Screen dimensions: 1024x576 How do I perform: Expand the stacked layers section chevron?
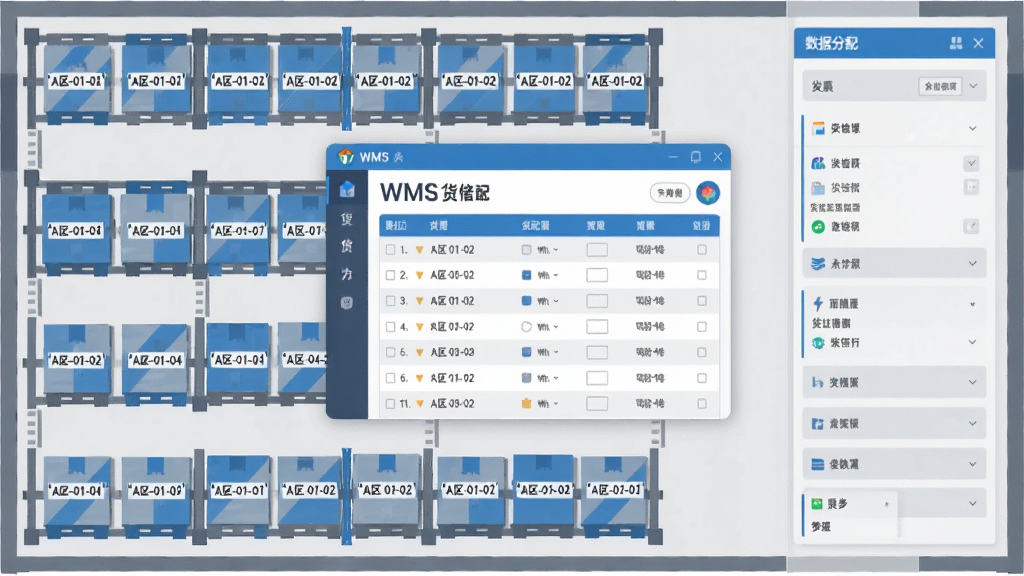972,264
